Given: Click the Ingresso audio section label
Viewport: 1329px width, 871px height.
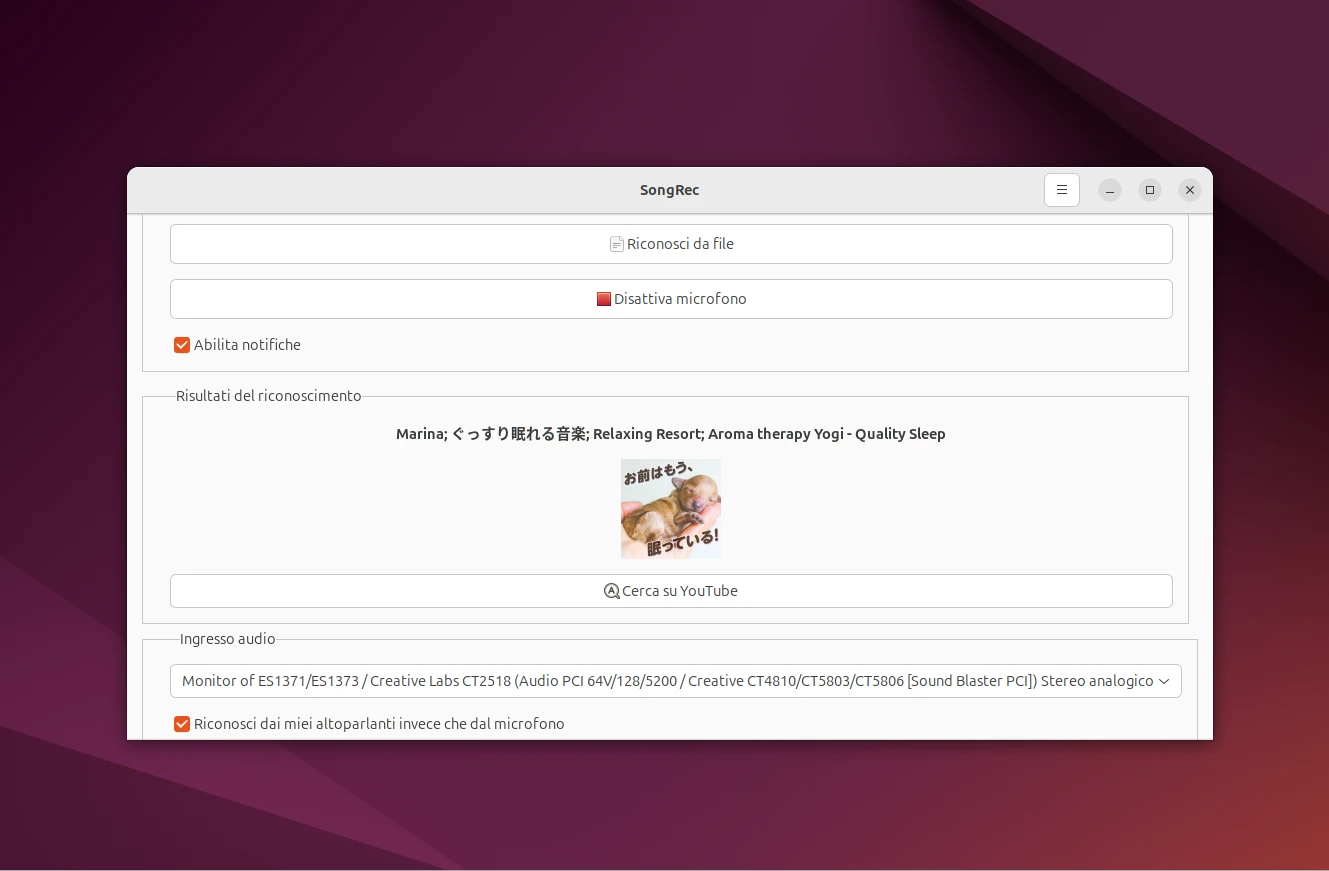Looking at the screenshot, I should (227, 639).
